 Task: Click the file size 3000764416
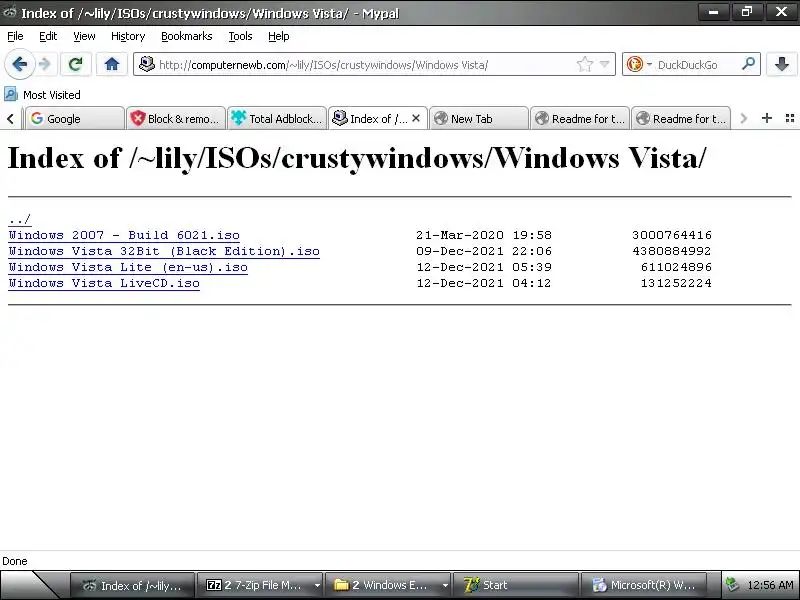tap(671, 235)
